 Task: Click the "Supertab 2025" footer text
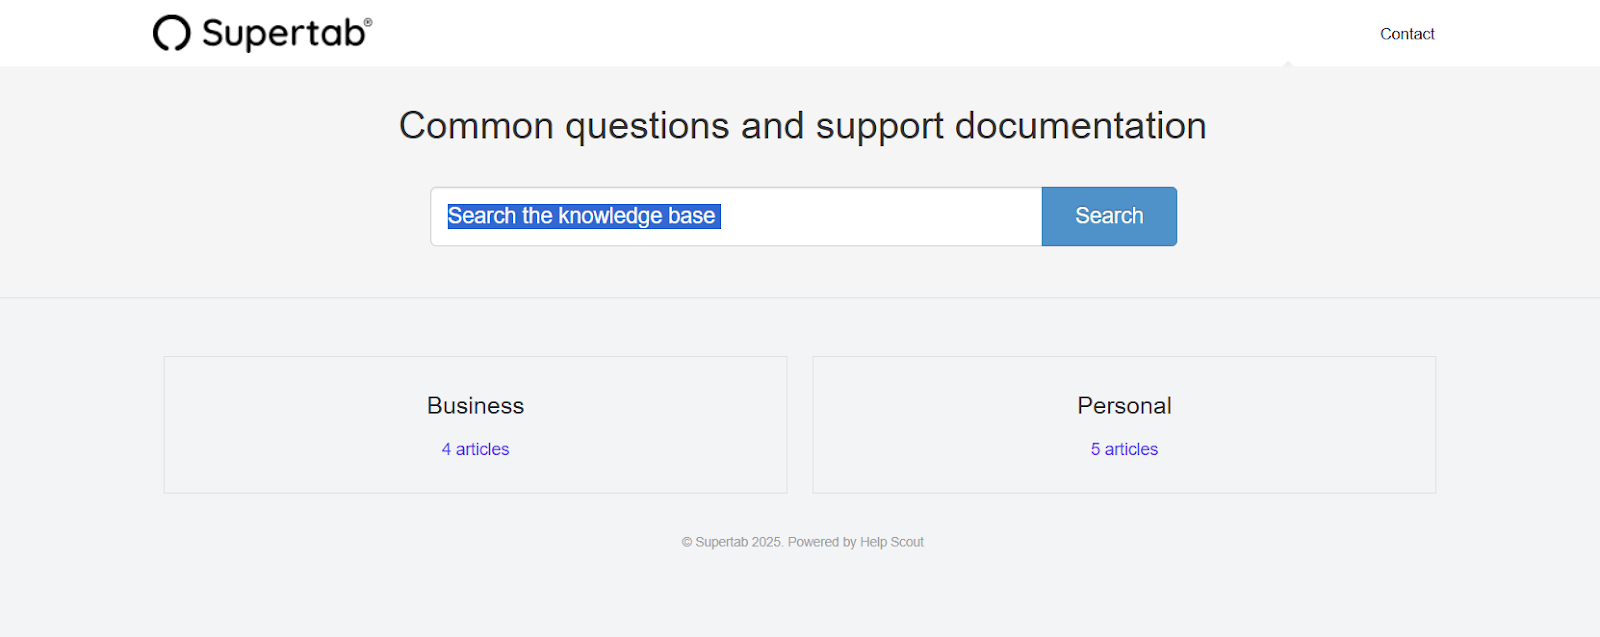[x=738, y=542]
